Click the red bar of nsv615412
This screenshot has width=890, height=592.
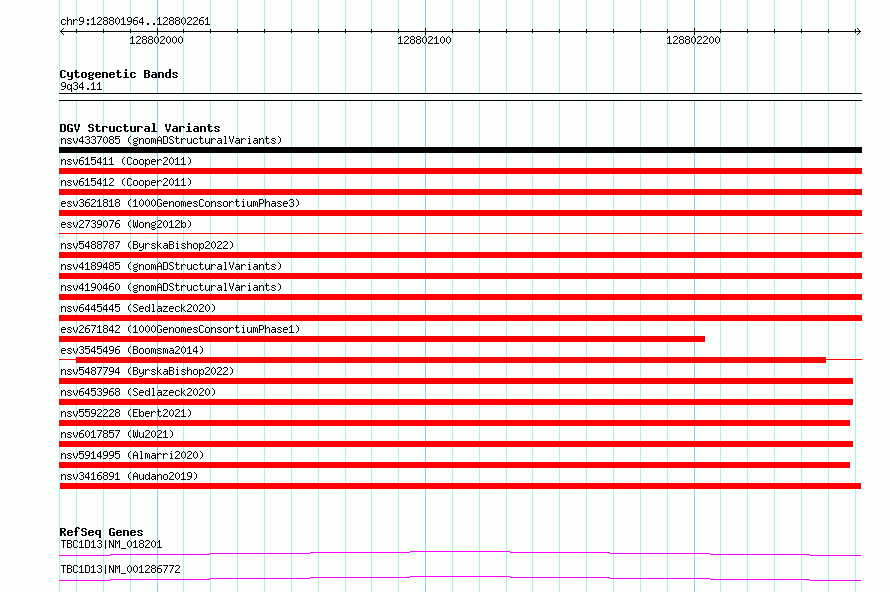[460, 192]
